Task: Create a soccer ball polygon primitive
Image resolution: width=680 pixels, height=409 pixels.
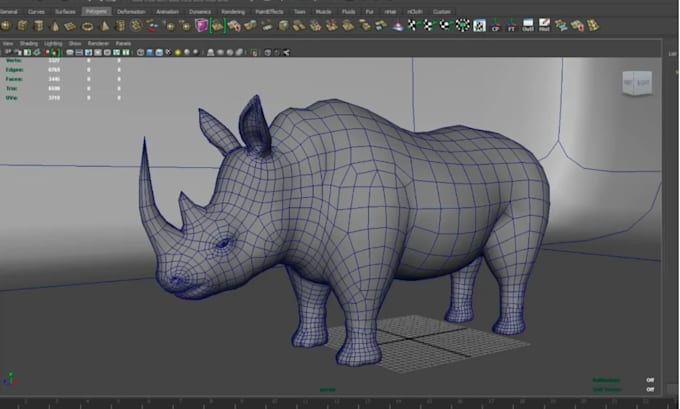Action: point(136,26)
